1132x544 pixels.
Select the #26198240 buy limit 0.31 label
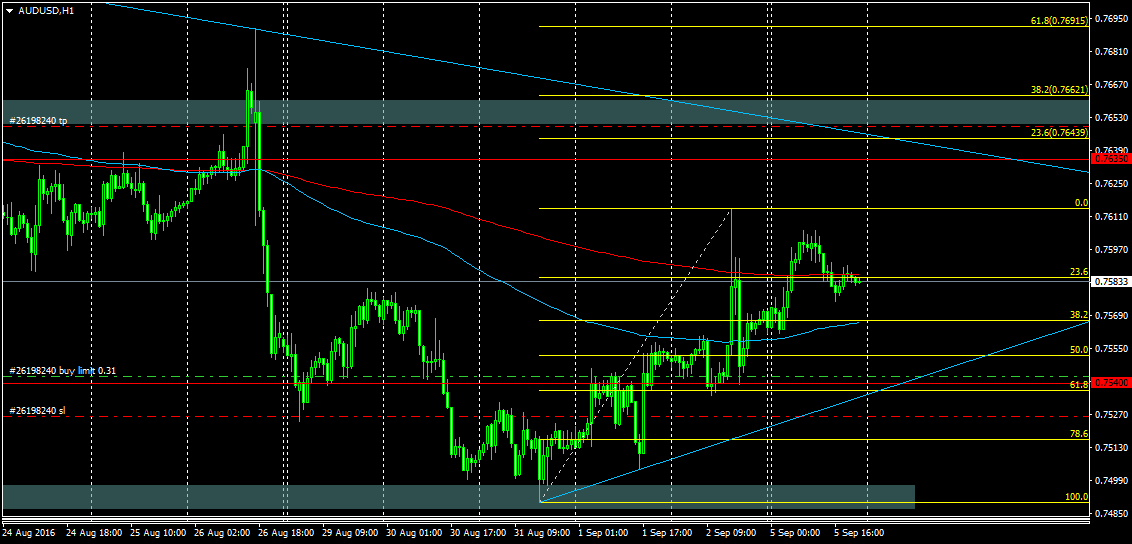63,371
